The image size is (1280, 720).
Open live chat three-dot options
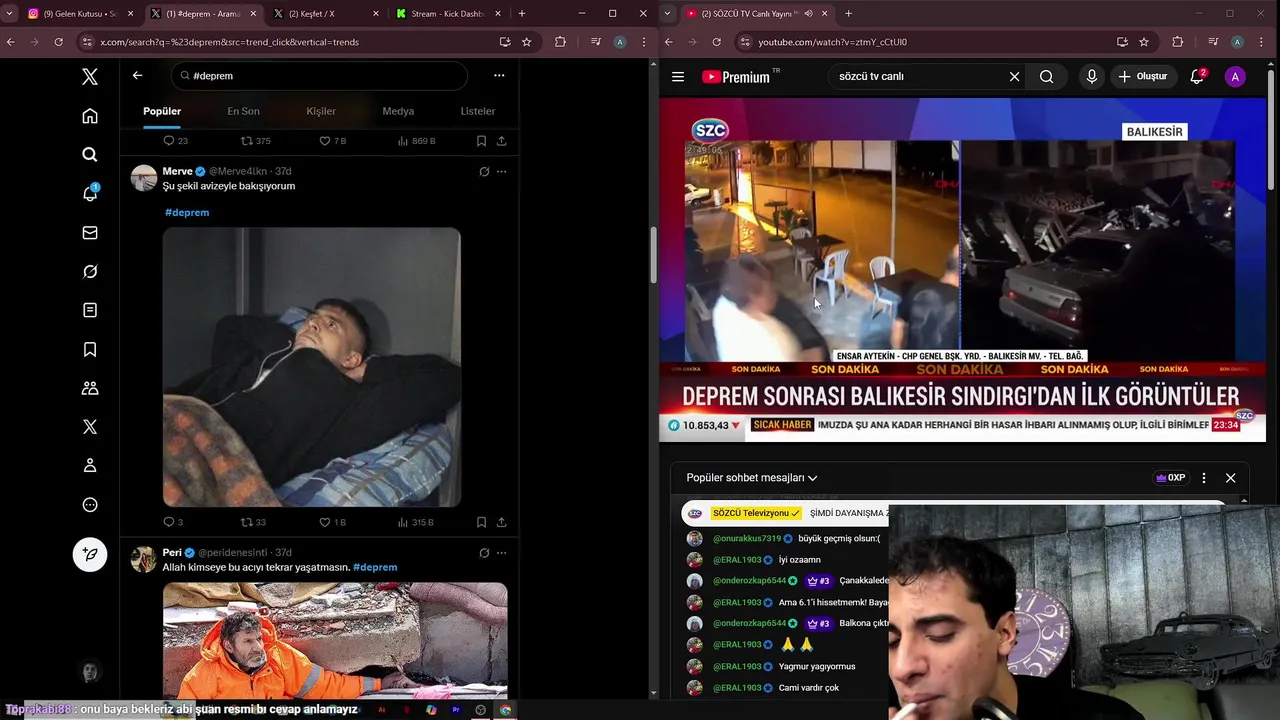1204,478
